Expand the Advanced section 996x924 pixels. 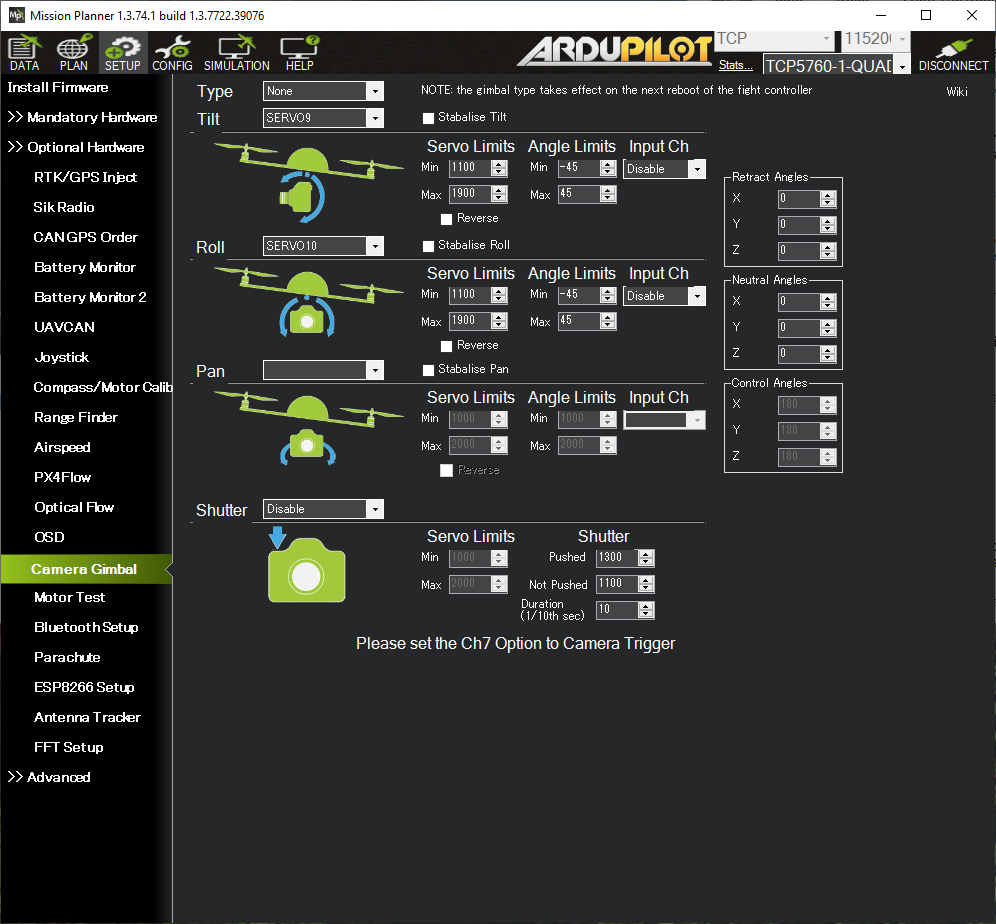tap(49, 777)
